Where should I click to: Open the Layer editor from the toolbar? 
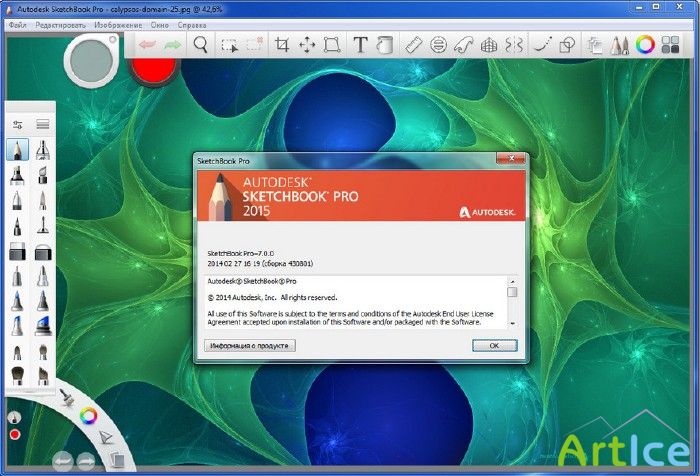pyautogui.click(x=595, y=45)
